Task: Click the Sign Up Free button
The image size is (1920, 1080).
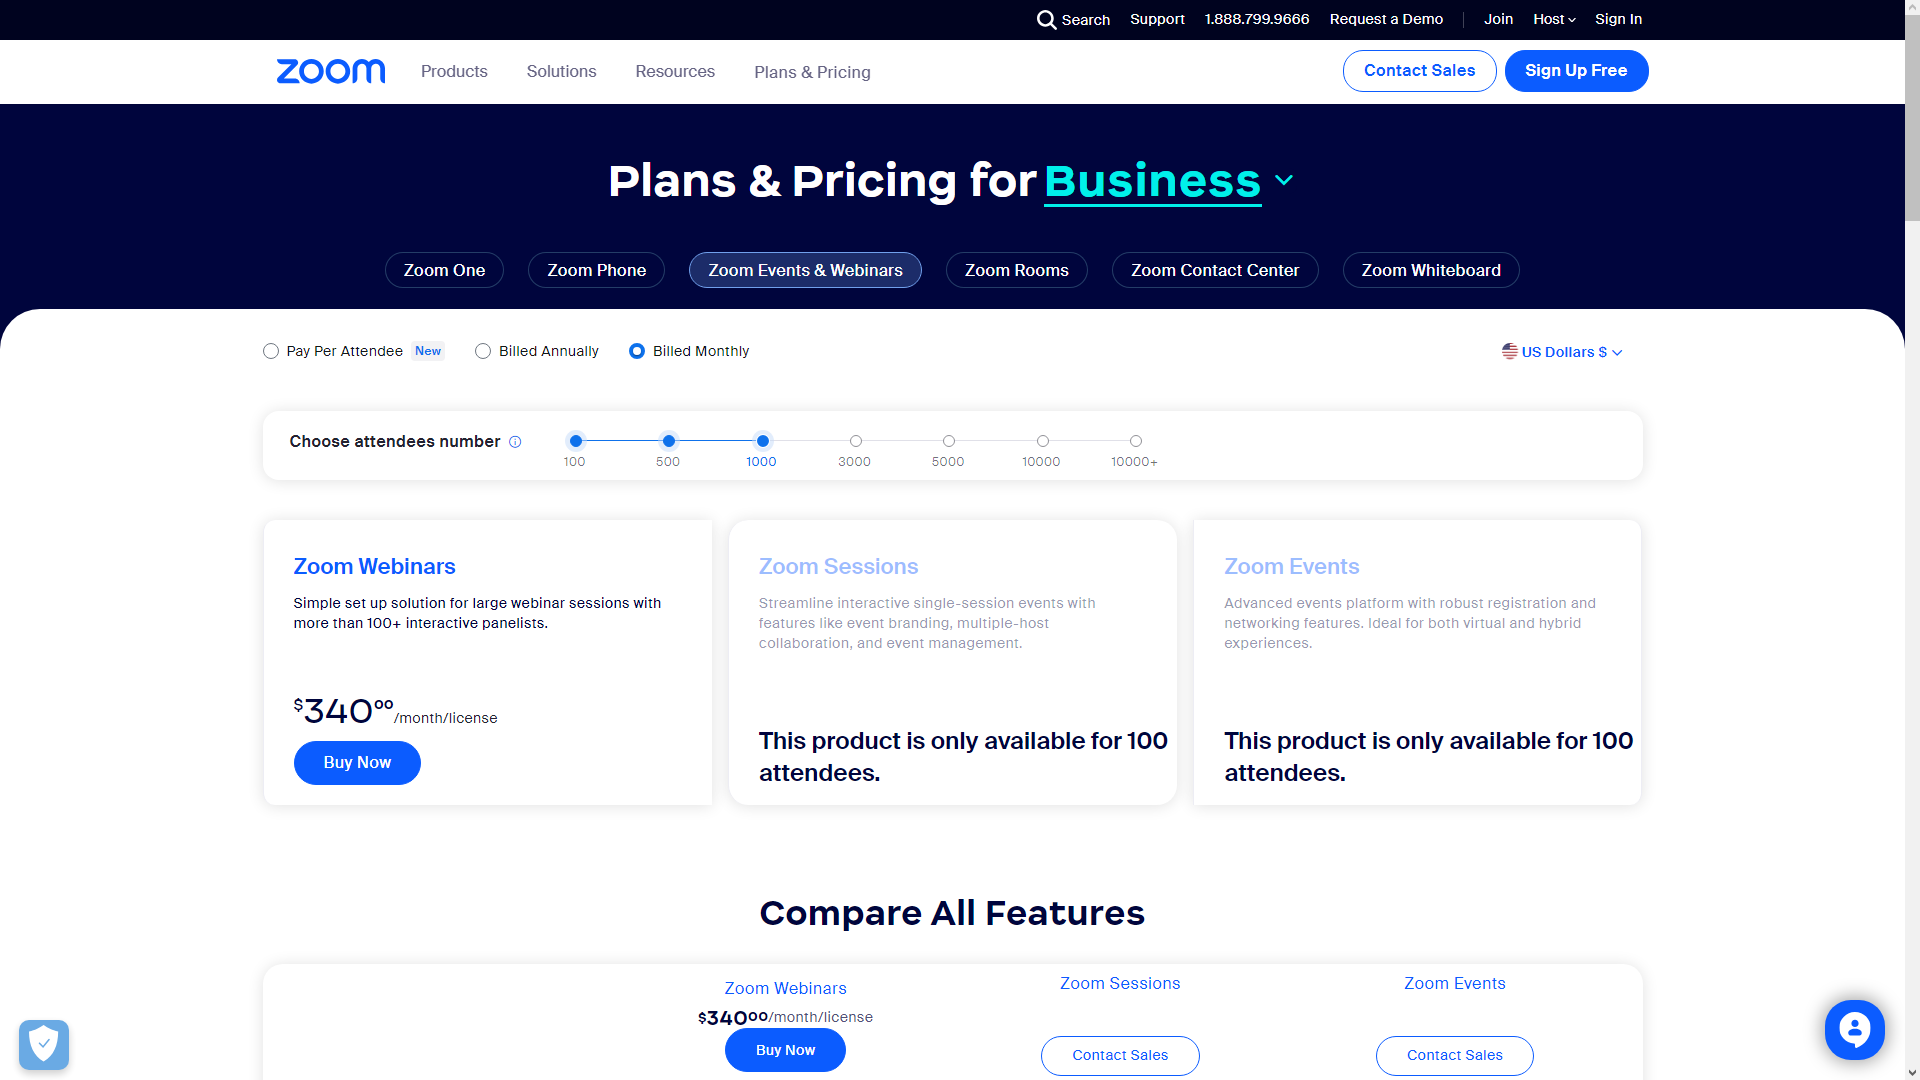Action: pos(1577,70)
